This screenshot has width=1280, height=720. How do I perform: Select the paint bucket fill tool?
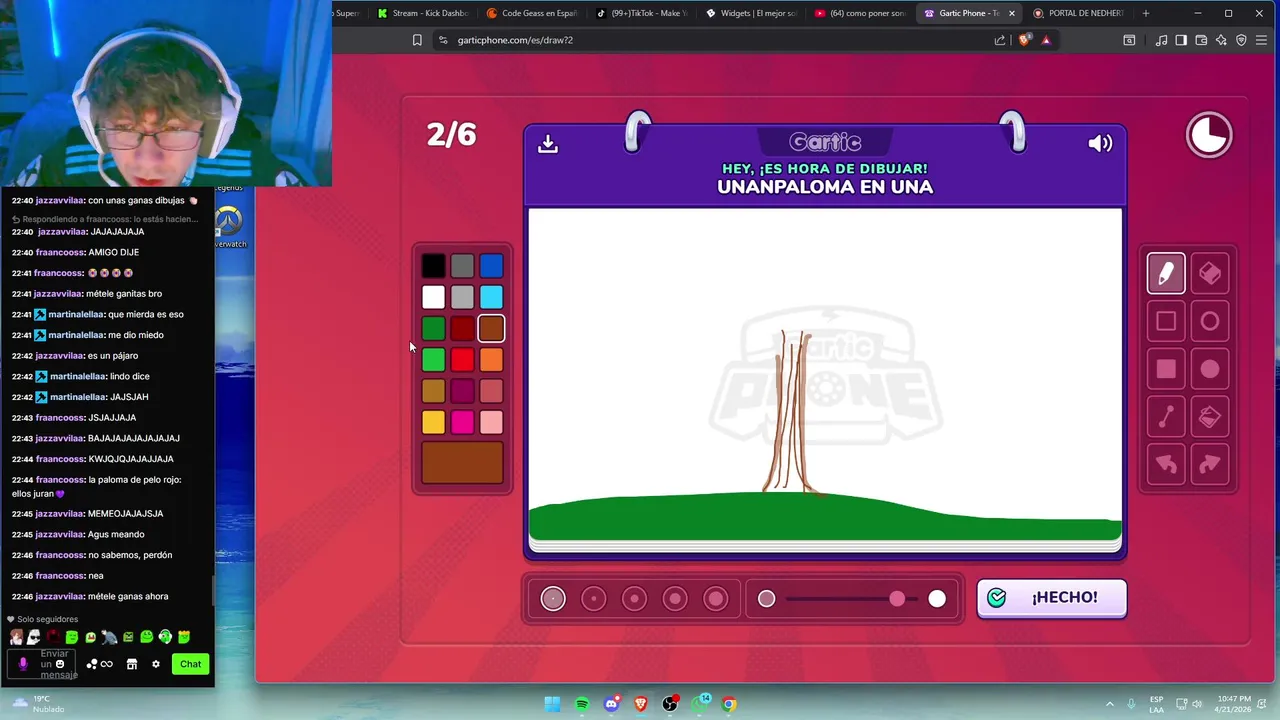tap(1210, 417)
